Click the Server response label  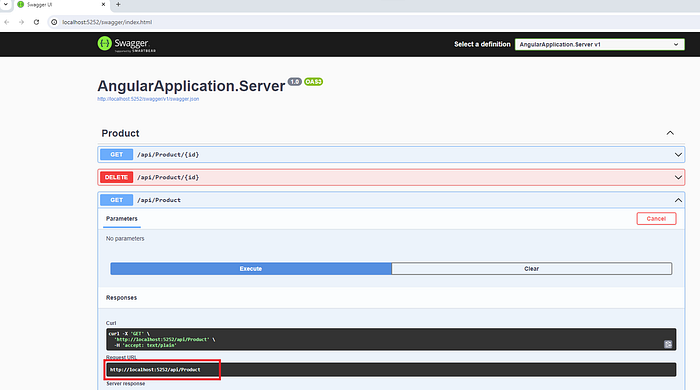[x=125, y=384]
